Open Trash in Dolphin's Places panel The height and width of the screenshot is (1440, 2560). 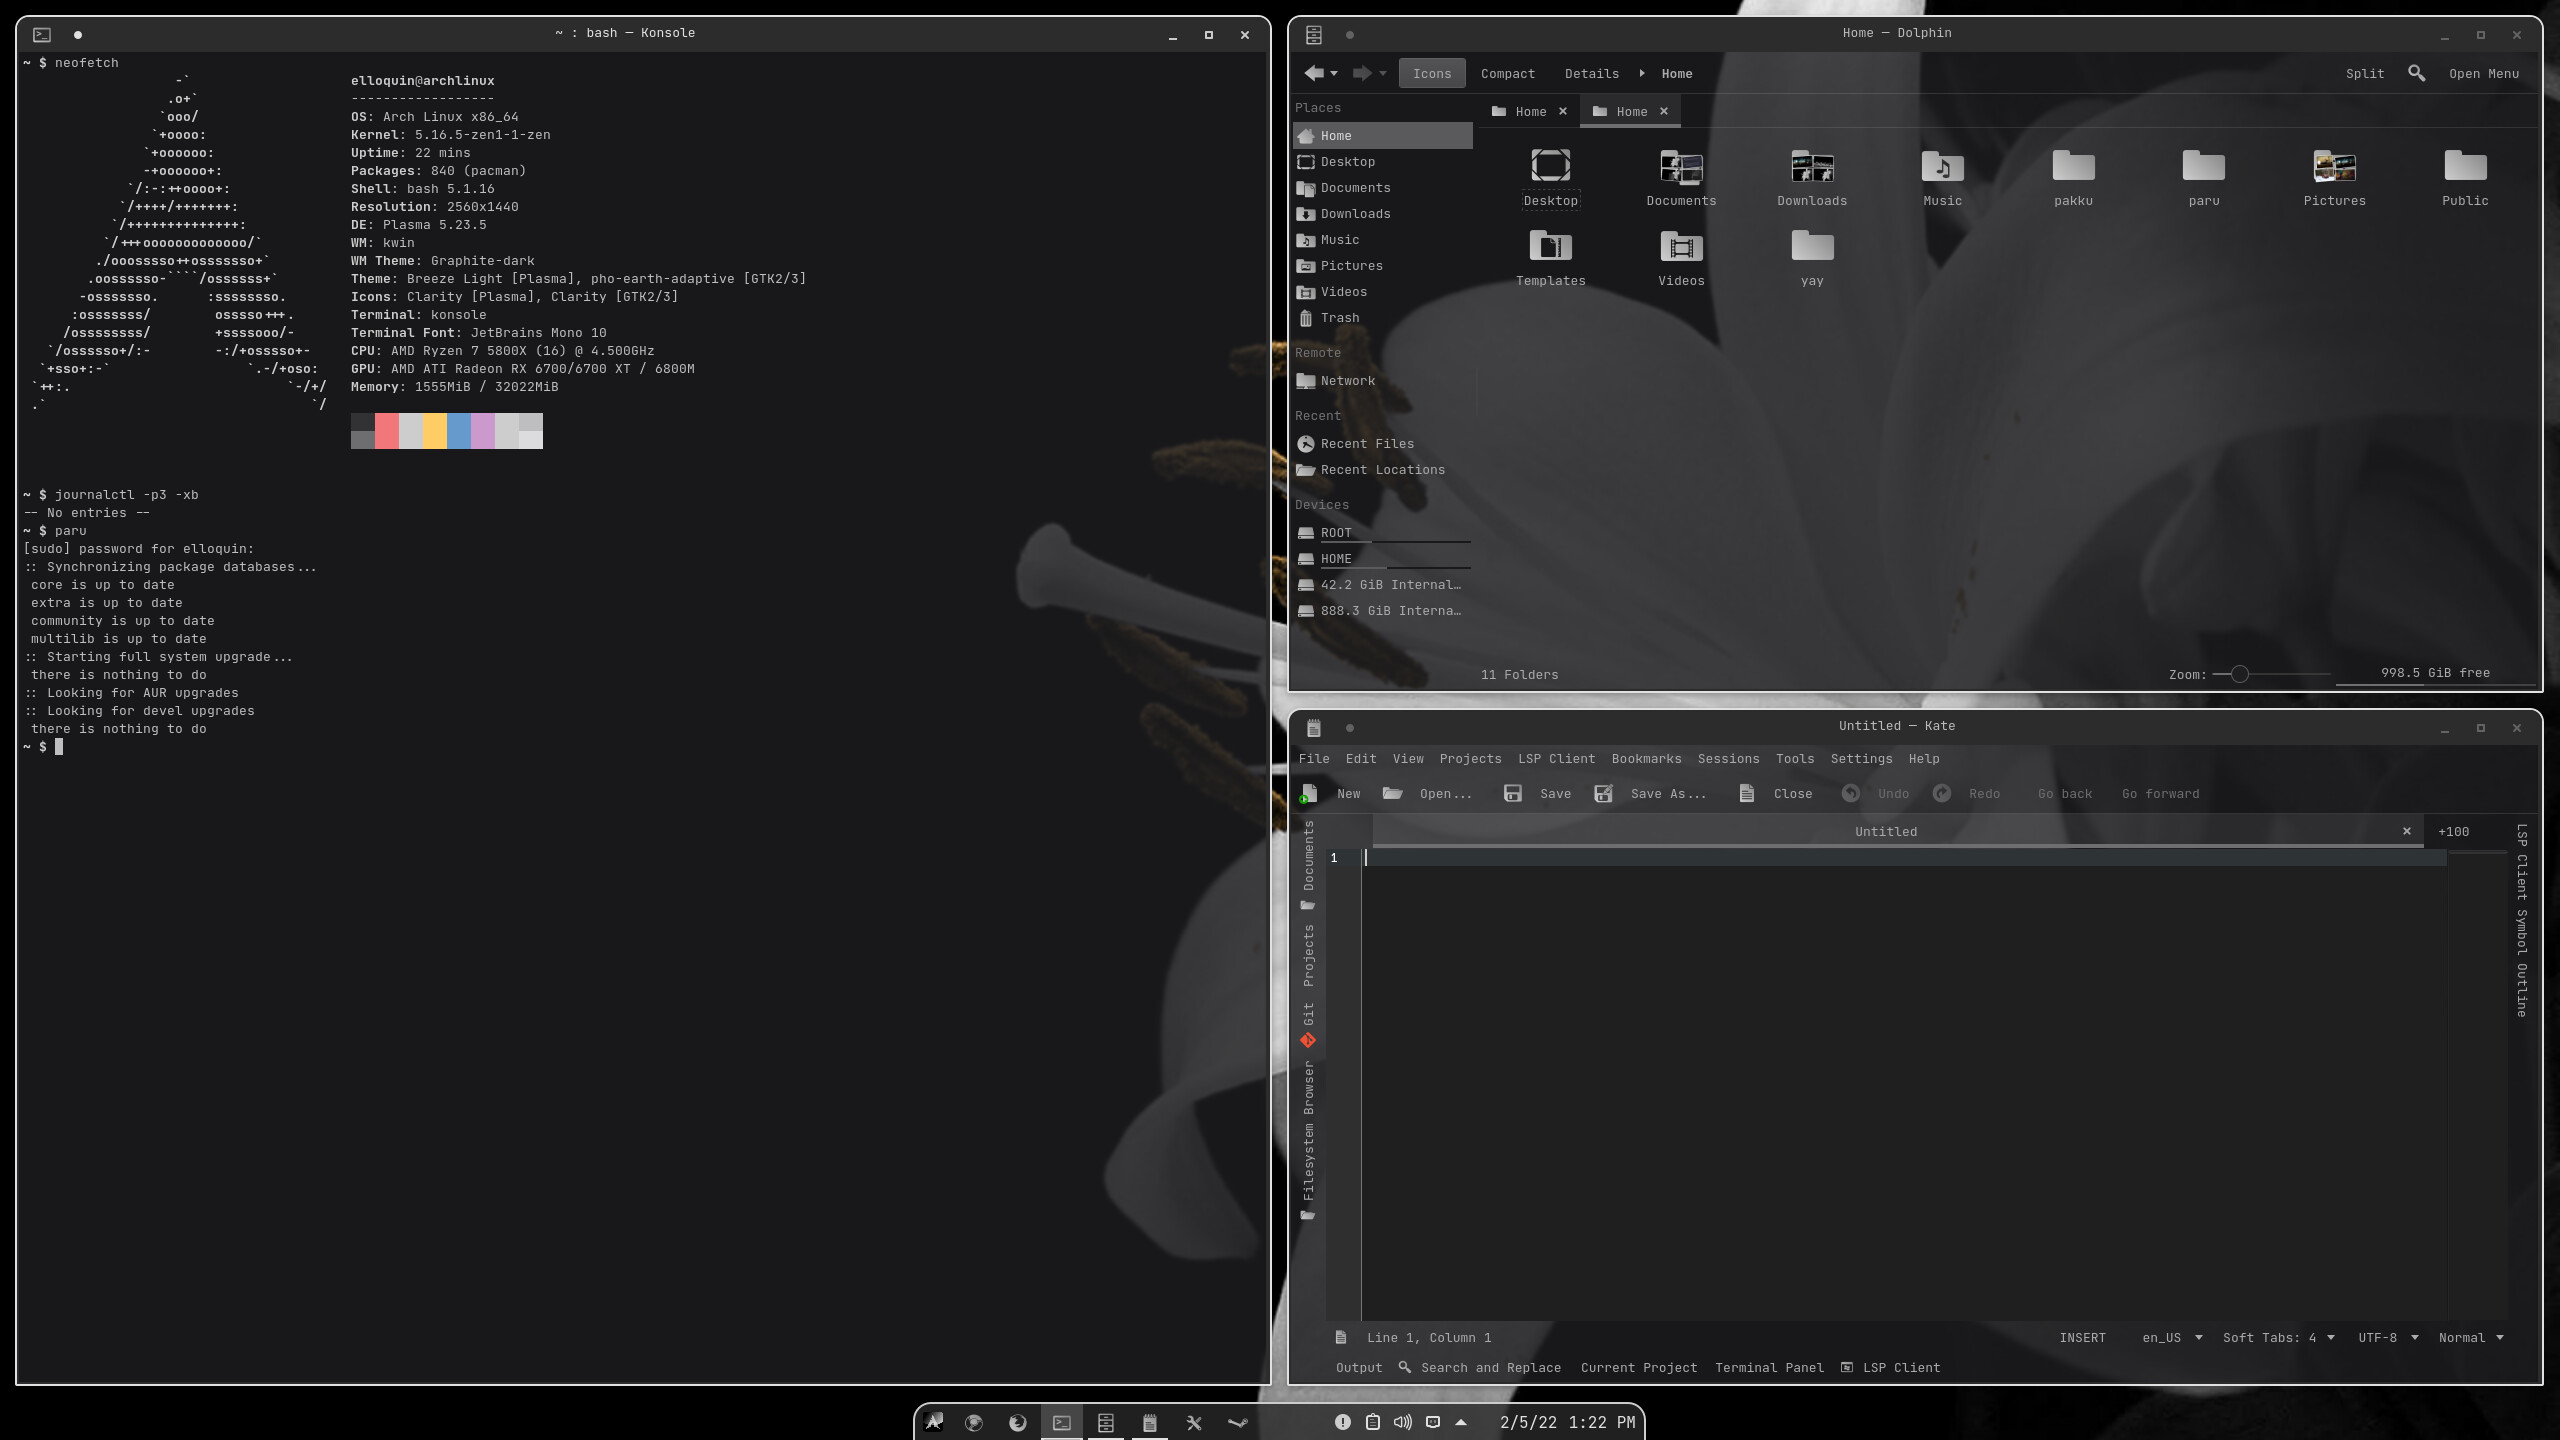[1382, 318]
